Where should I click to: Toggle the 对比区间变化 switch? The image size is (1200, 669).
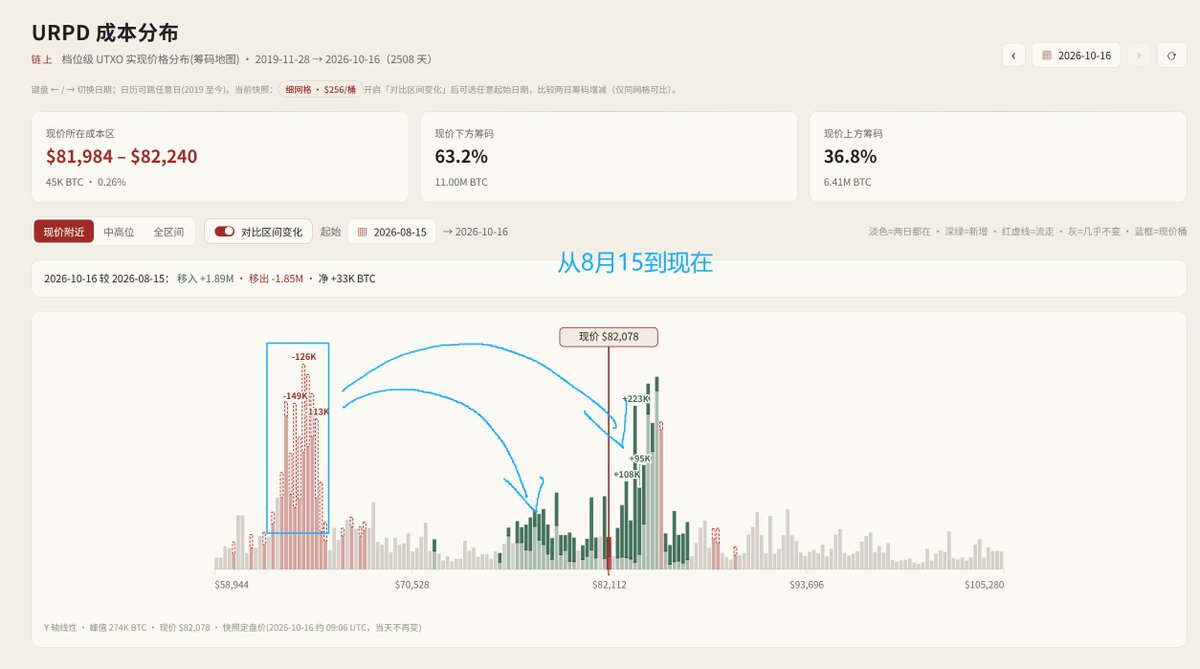pos(225,232)
